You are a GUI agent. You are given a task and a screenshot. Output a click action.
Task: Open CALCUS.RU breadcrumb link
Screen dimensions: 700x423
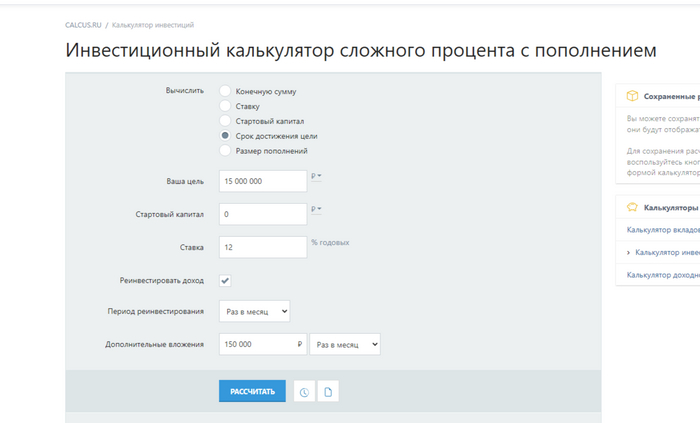point(83,24)
